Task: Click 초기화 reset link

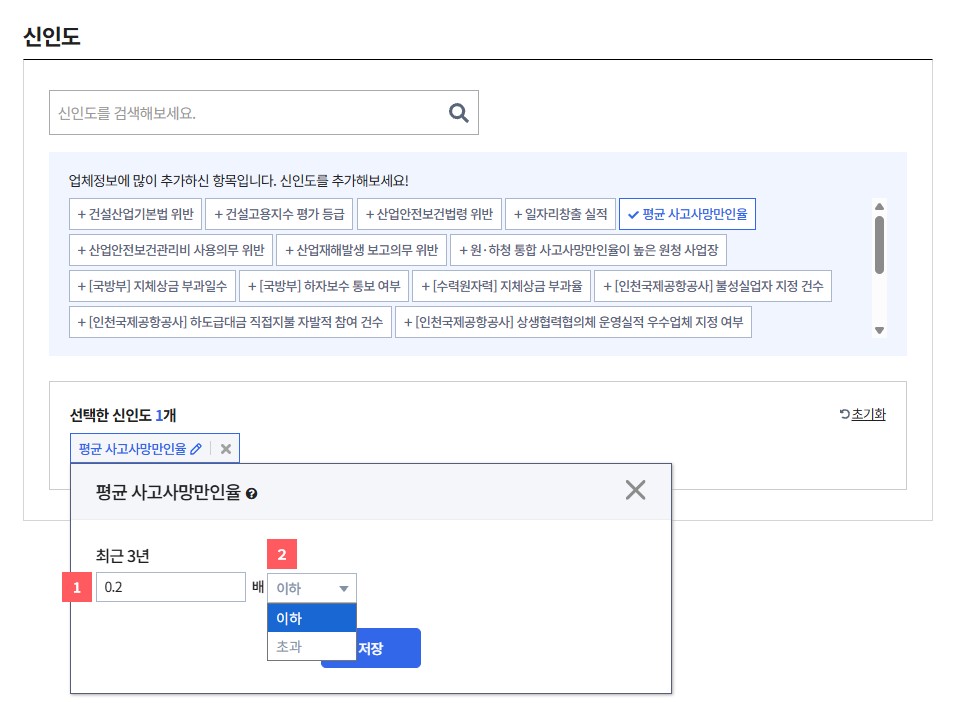Action: [x=863, y=415]
